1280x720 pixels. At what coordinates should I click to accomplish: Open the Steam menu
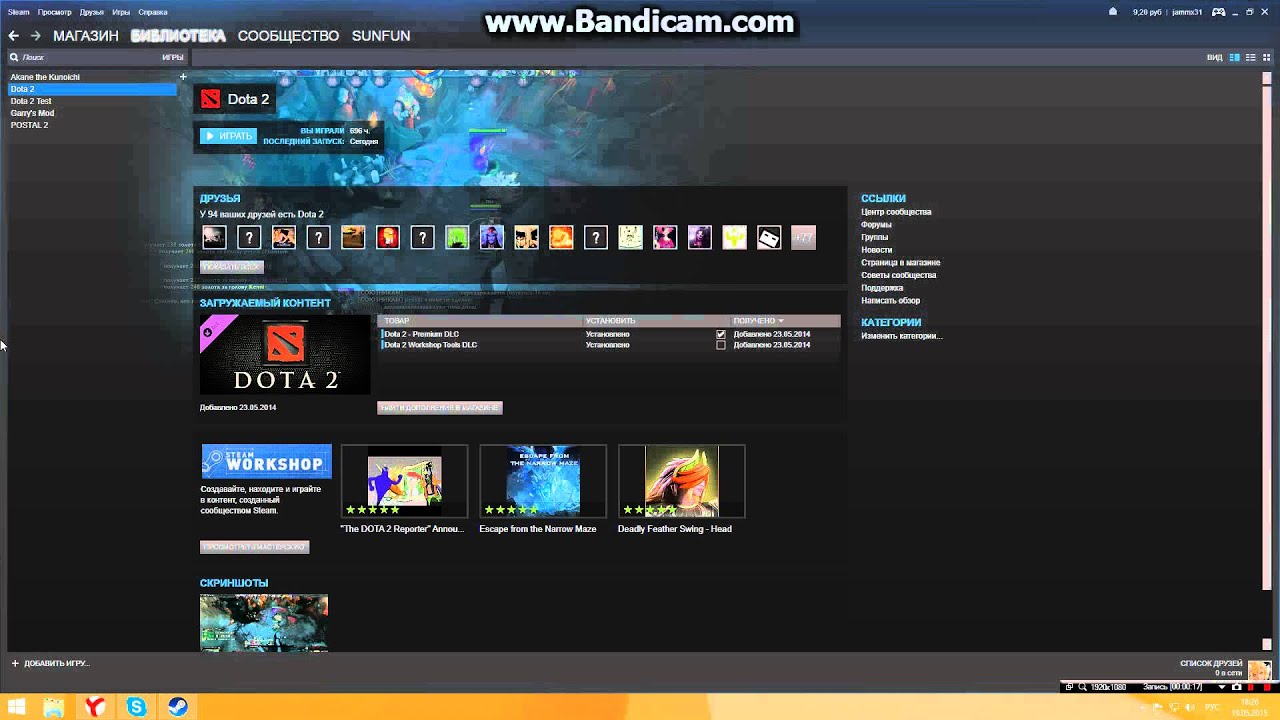point(19,12)
